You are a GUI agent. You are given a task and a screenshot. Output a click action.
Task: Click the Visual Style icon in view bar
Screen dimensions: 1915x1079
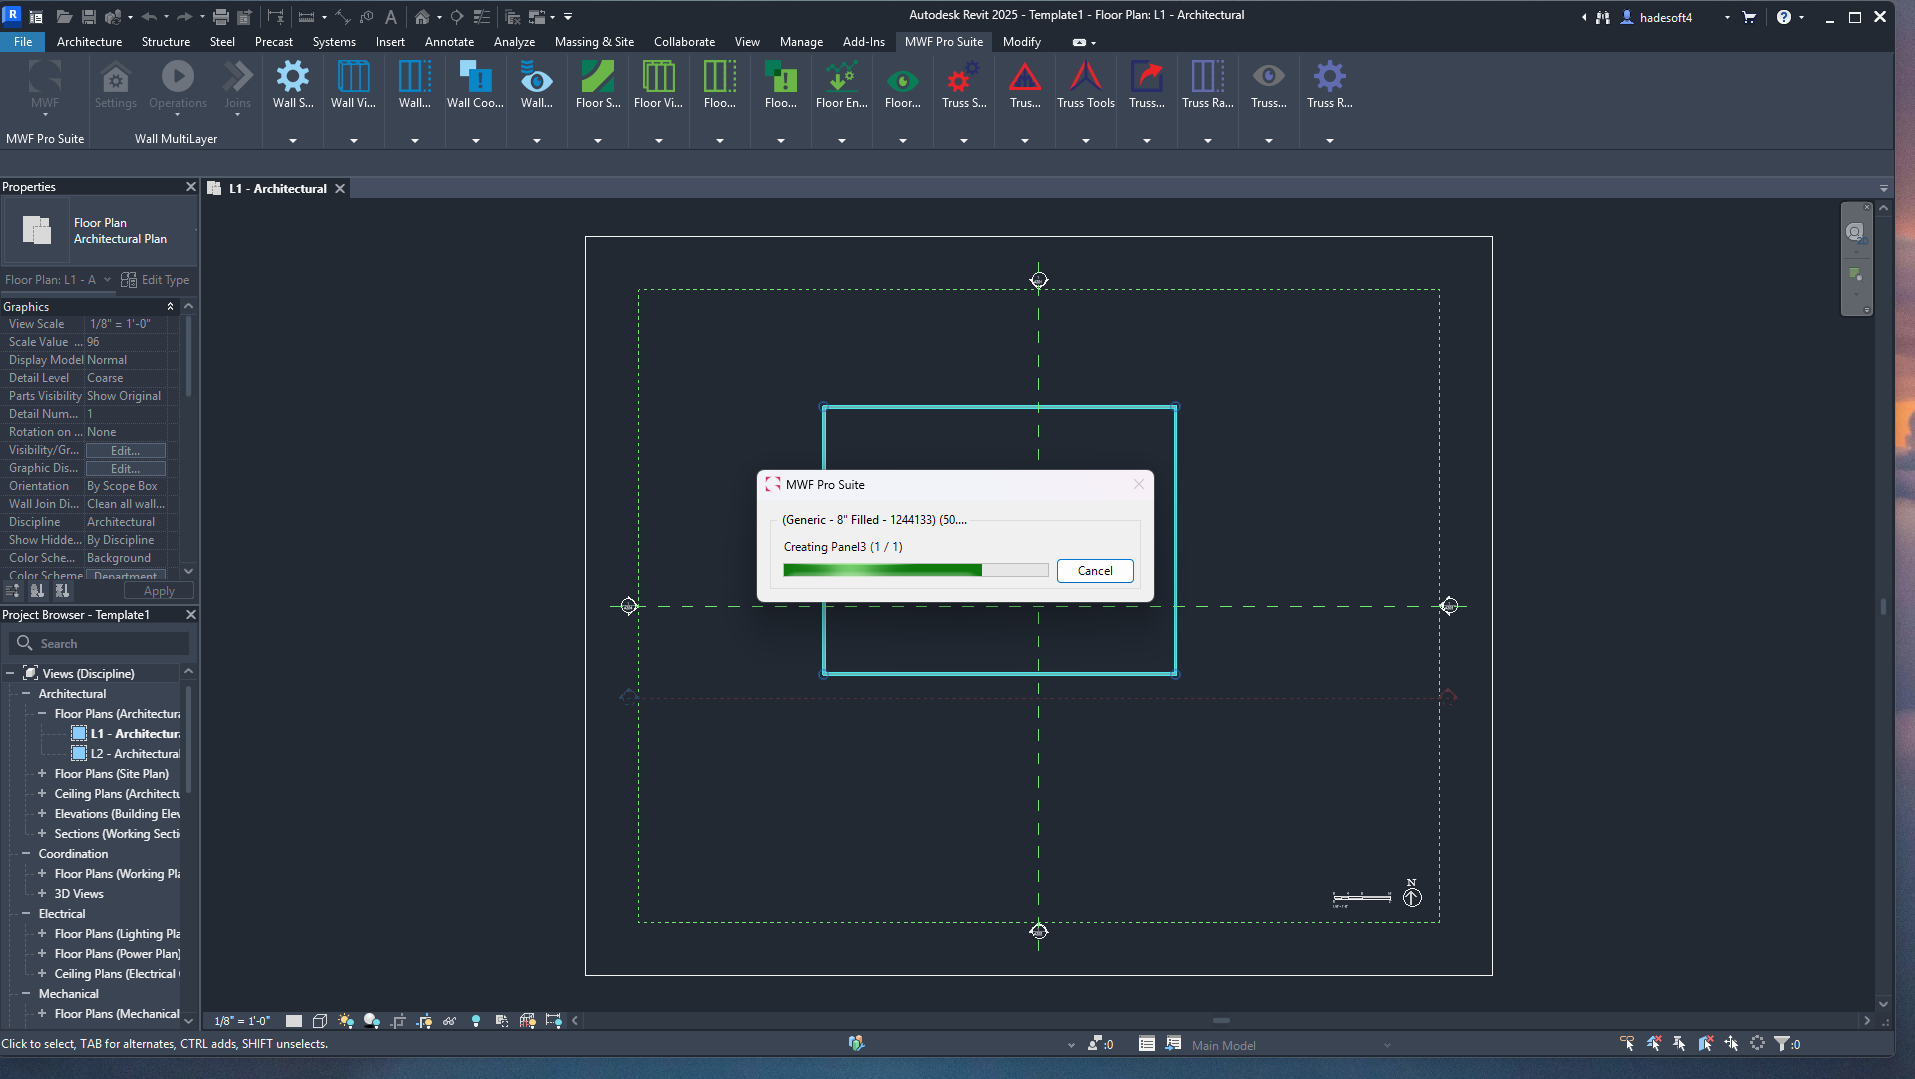coord(320,1021)
